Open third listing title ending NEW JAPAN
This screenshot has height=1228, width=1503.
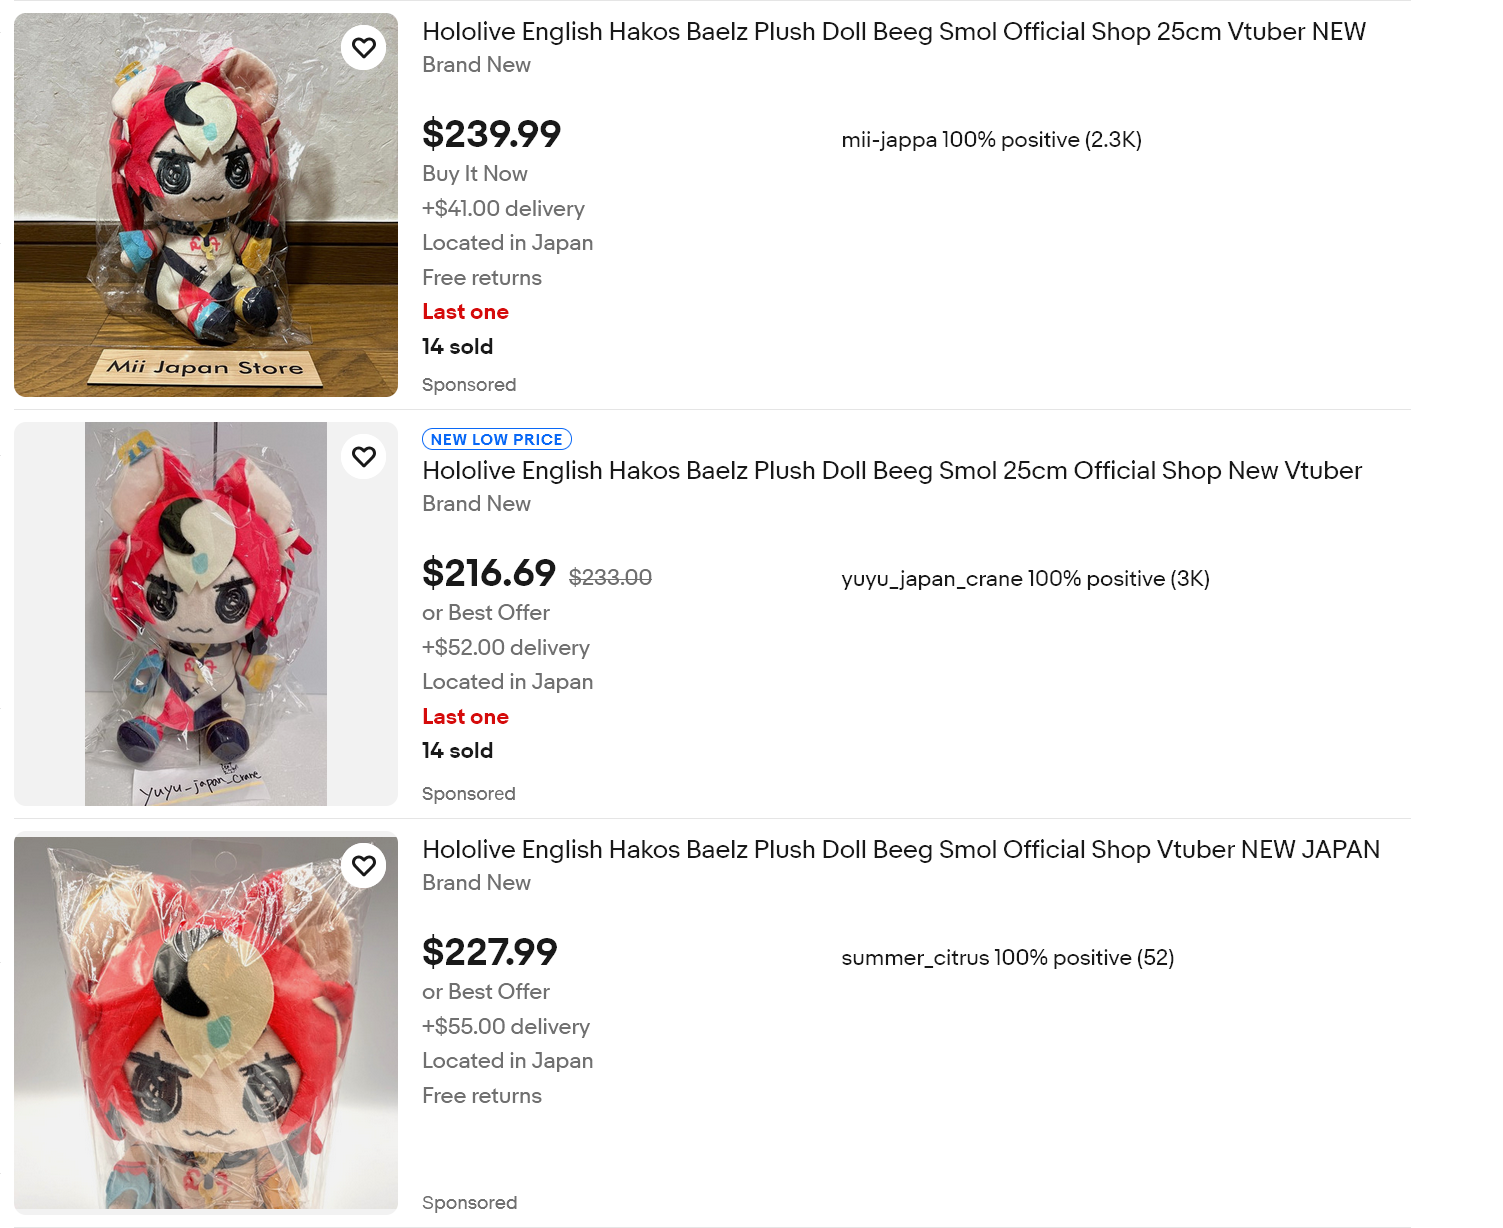(901, 850)
